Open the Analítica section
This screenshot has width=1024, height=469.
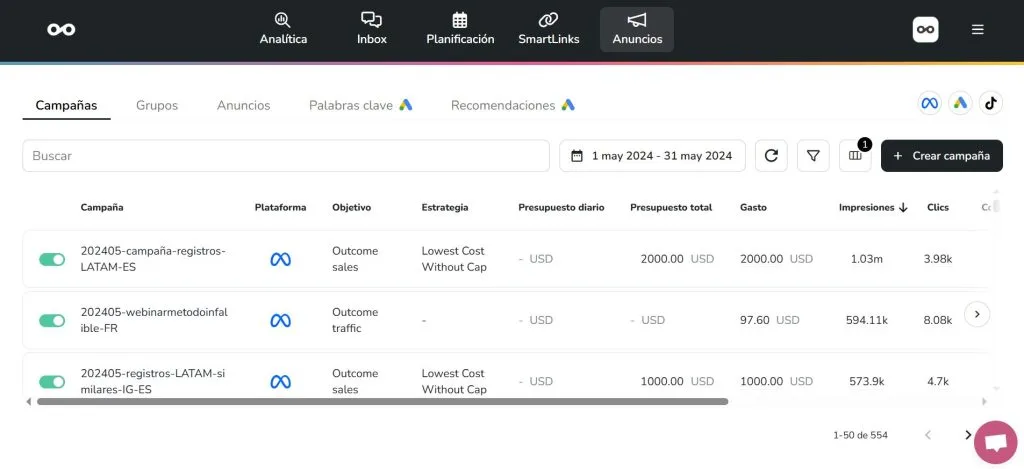coord(283,29)
